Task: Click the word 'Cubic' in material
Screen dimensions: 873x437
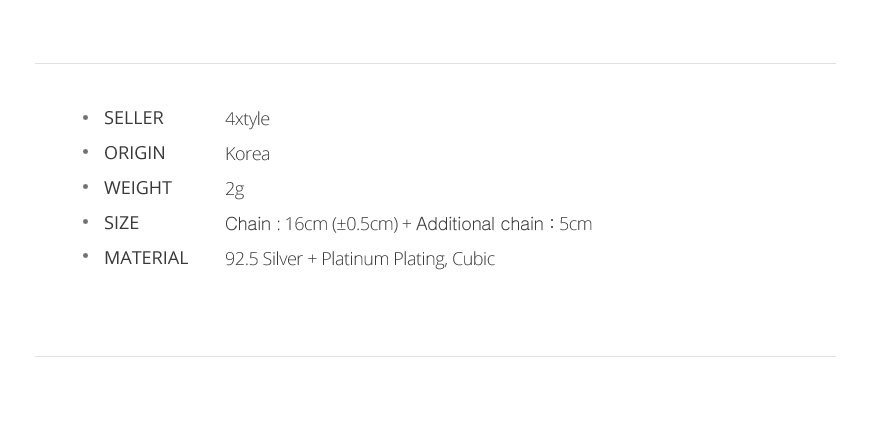Action: pos(473,259)
